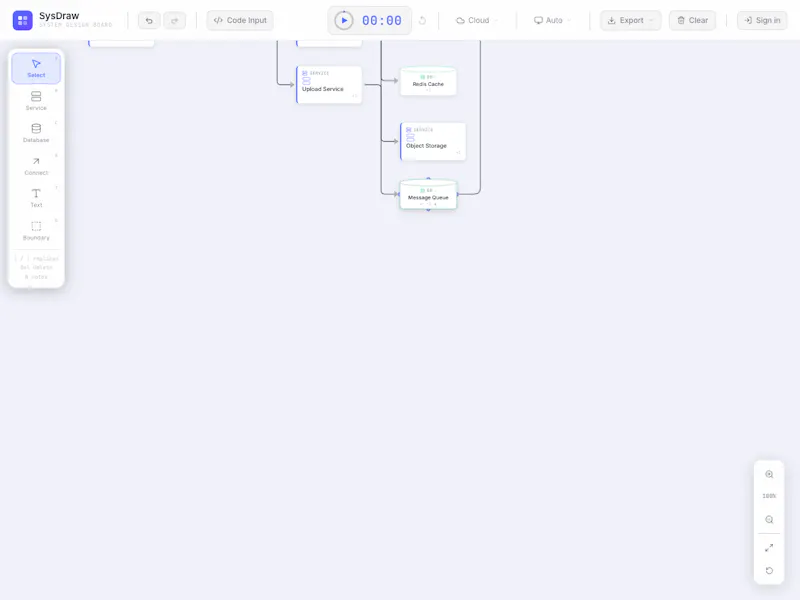
Task: Choose the Service node tool
Action: click(36, 101)
